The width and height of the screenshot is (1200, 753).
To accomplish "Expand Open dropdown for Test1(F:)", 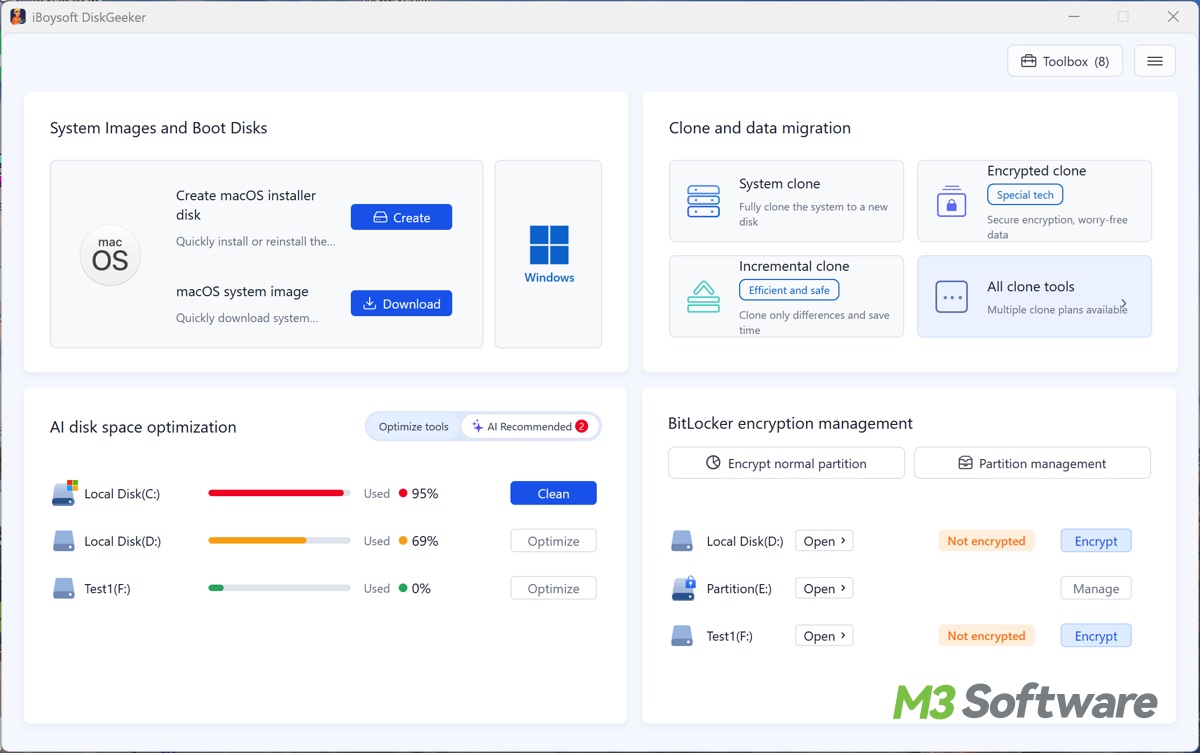I will point(824,635).
